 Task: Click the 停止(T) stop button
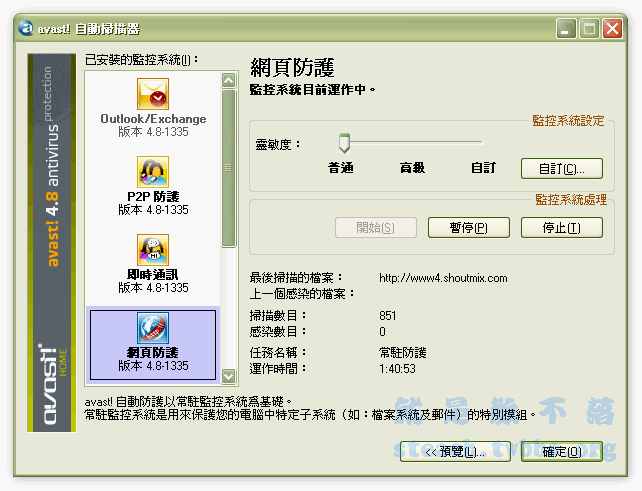[562, 228]
